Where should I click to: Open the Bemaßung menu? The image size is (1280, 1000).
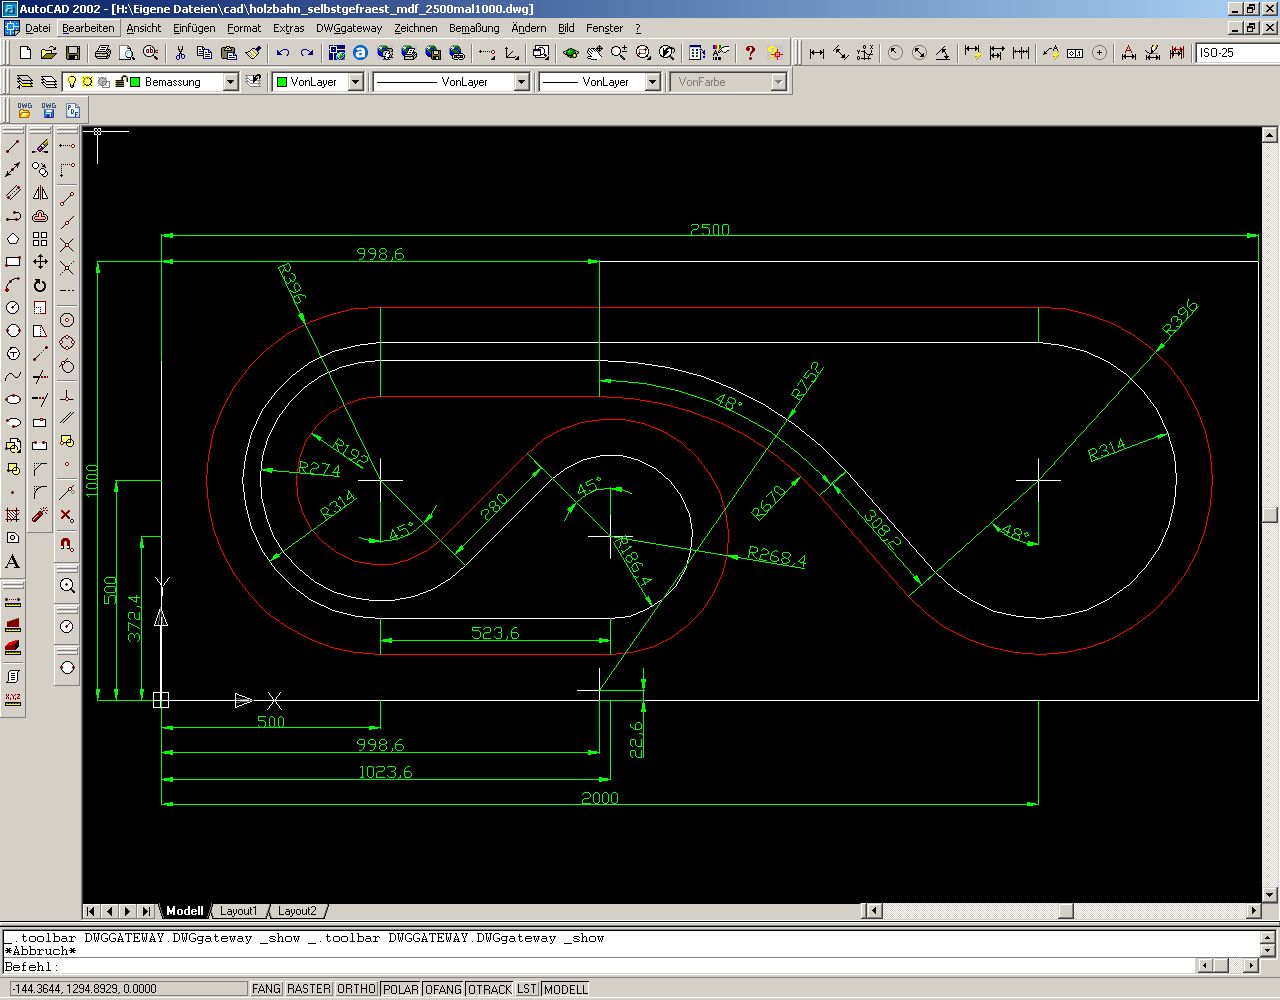(x=474, y=28)
